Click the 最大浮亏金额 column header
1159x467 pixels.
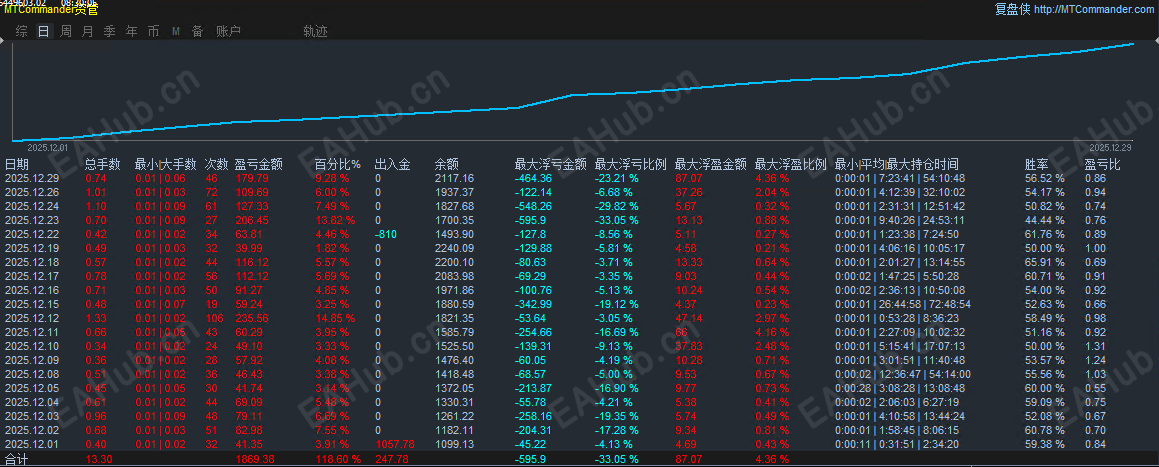[x=551, y=164]
